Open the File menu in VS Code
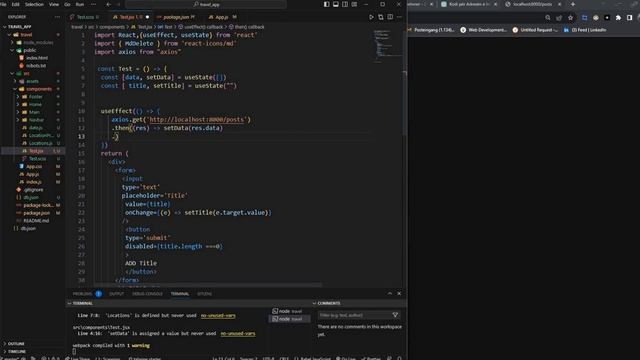 [x=3, y=4]
